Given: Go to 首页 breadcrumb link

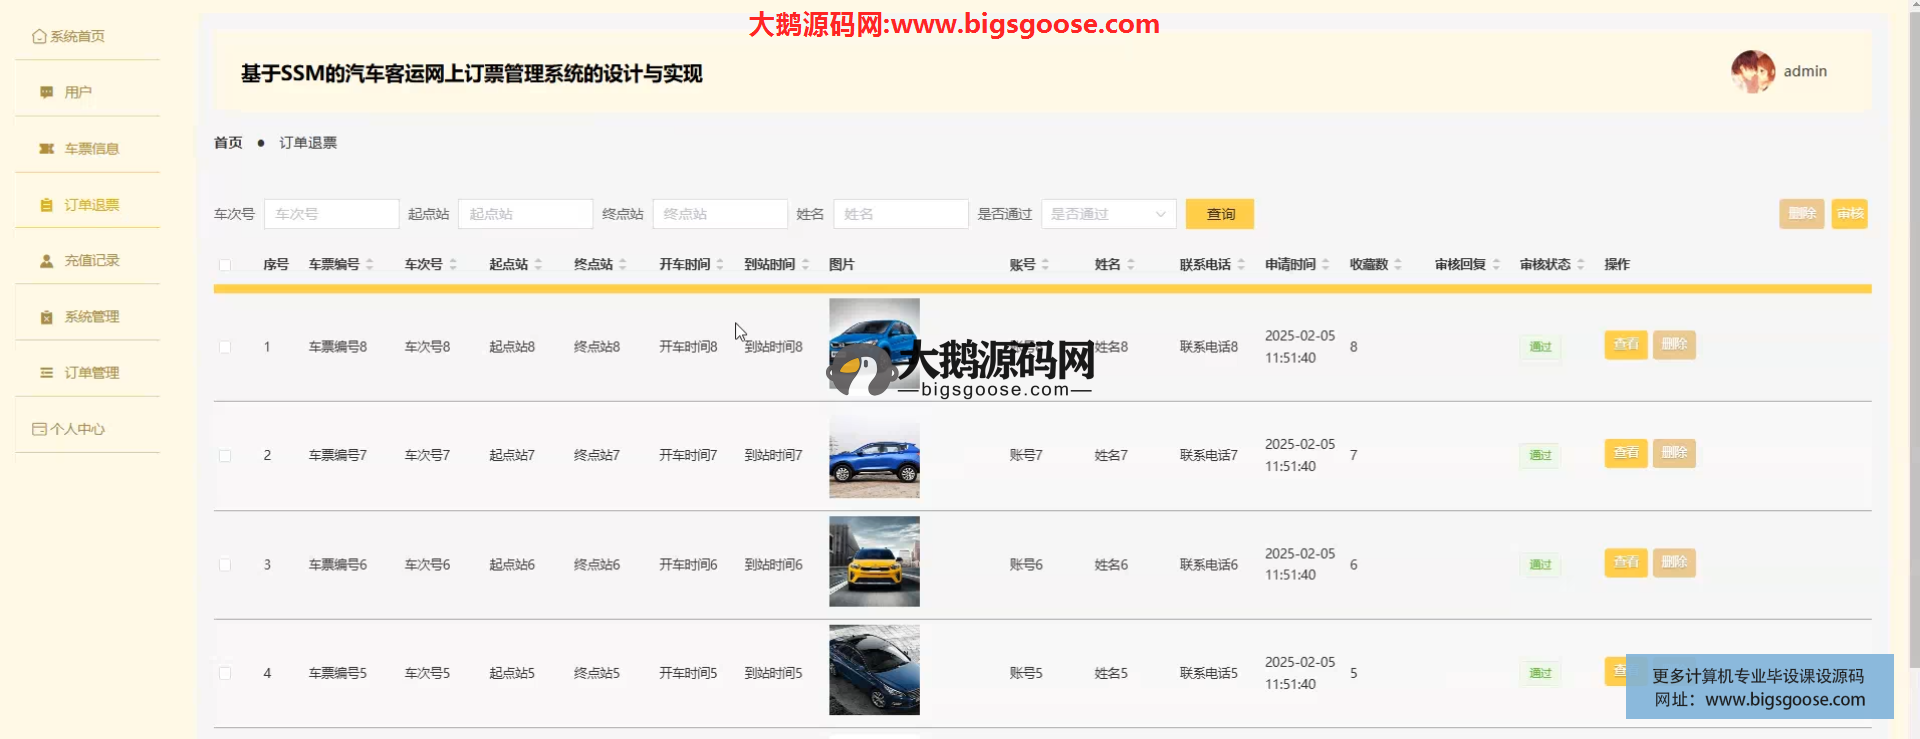Looking at the screenshot, I should point(228,143).
